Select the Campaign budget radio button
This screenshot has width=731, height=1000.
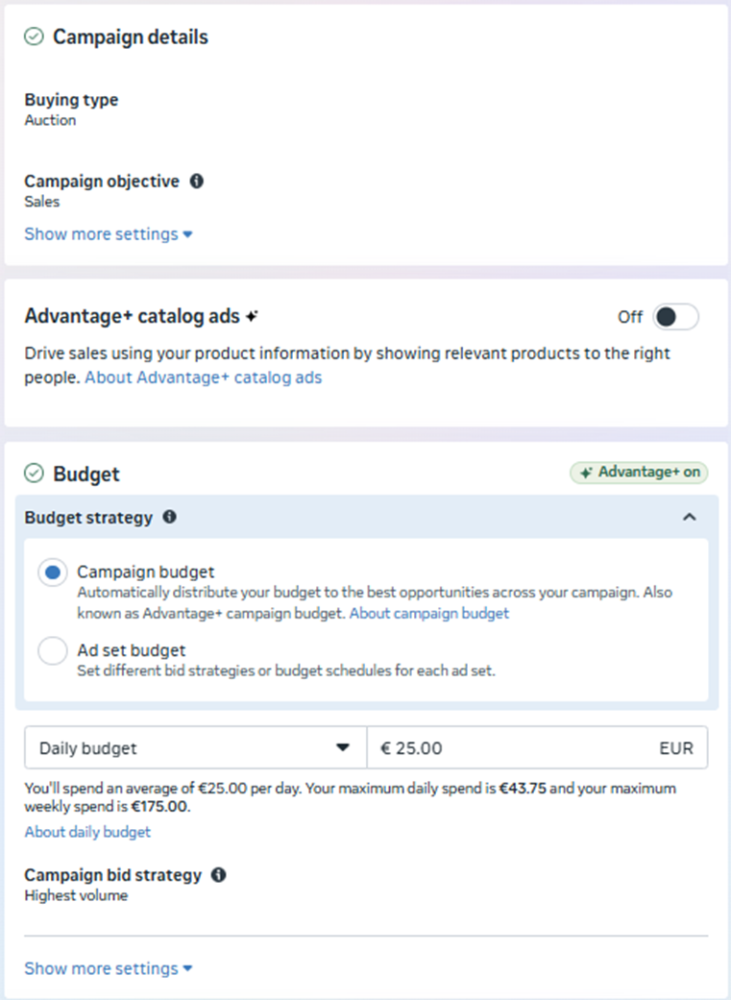[53, 573]
